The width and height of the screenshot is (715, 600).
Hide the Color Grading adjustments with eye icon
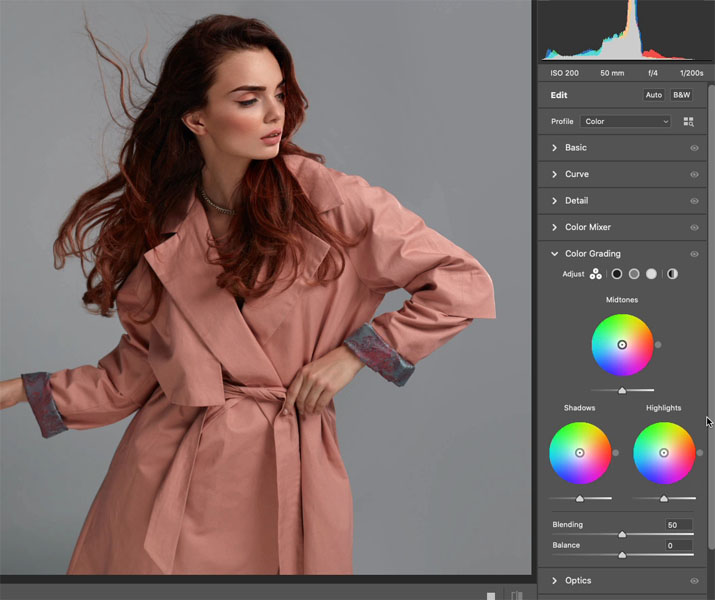pos(694,254)
